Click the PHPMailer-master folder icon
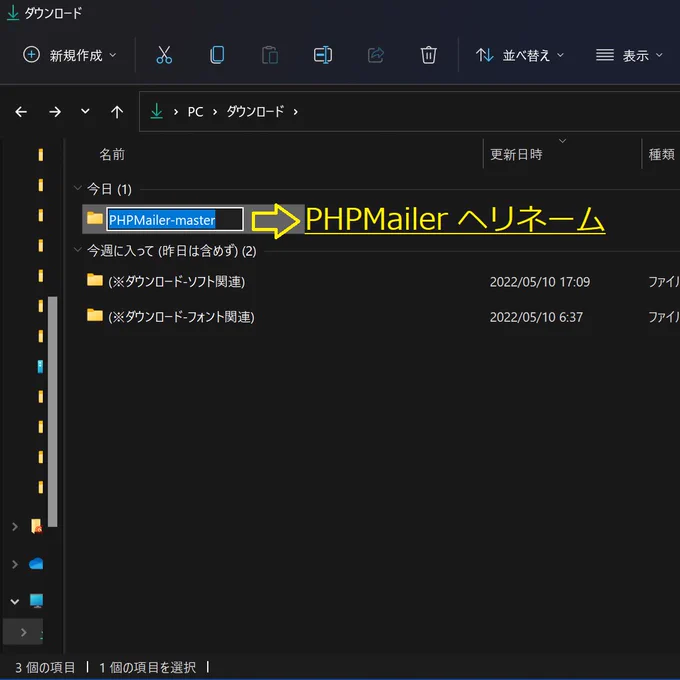The width and height of the screenshot is (680, 680). click(x=95, y=218)
